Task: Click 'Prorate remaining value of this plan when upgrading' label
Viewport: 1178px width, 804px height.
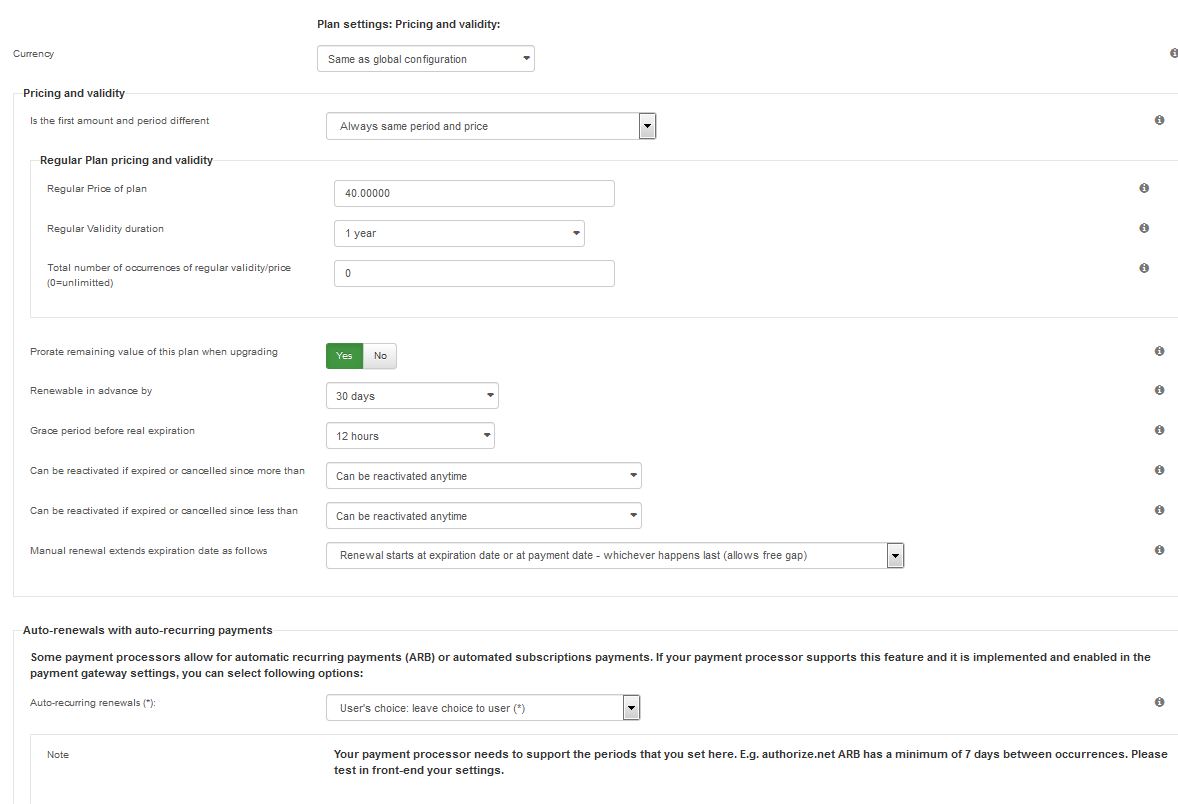Action: (x=154, y=352)
